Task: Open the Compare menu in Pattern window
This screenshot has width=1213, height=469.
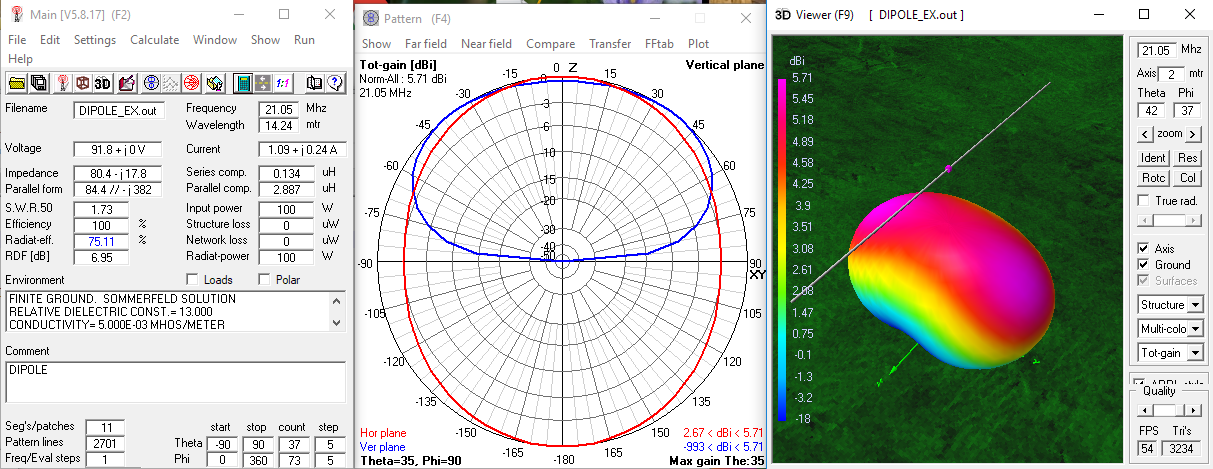Action: click(x=550, y=44)
